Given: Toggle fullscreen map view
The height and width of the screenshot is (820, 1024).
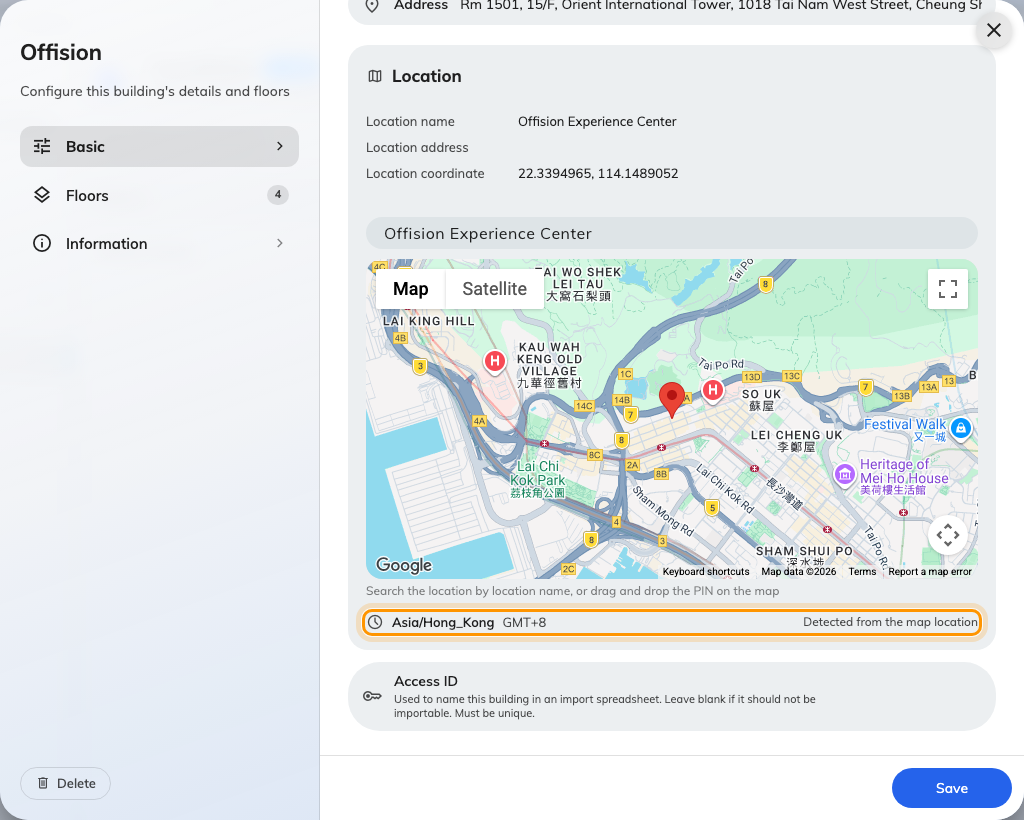Looking at the screenshot, I should coord(948,289).
